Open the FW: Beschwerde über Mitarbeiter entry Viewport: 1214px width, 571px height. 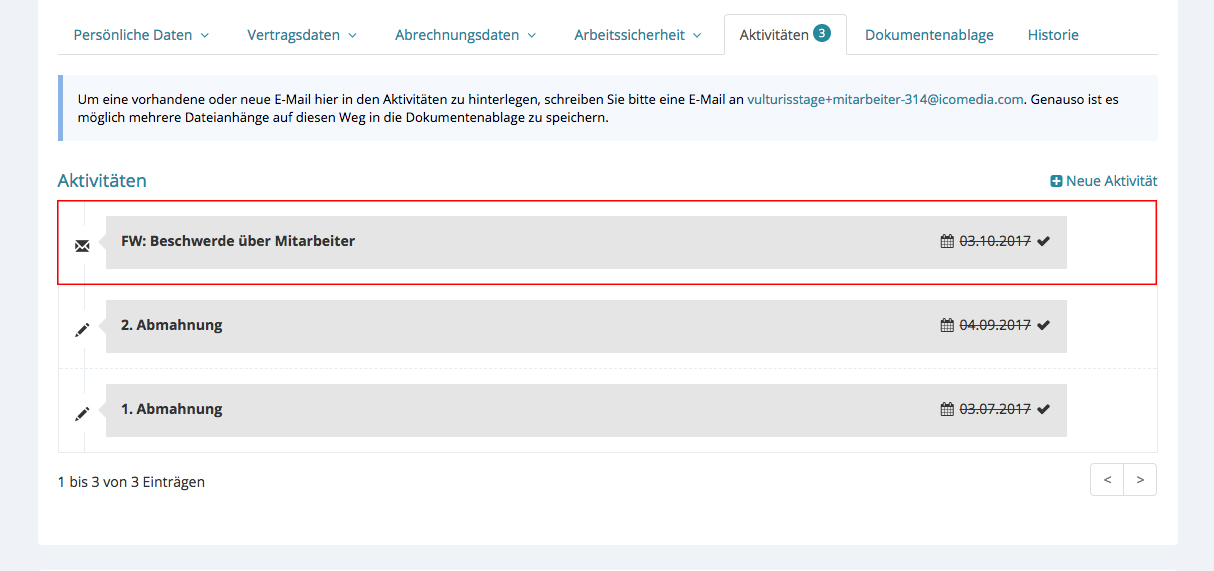[x=238, y=241]
